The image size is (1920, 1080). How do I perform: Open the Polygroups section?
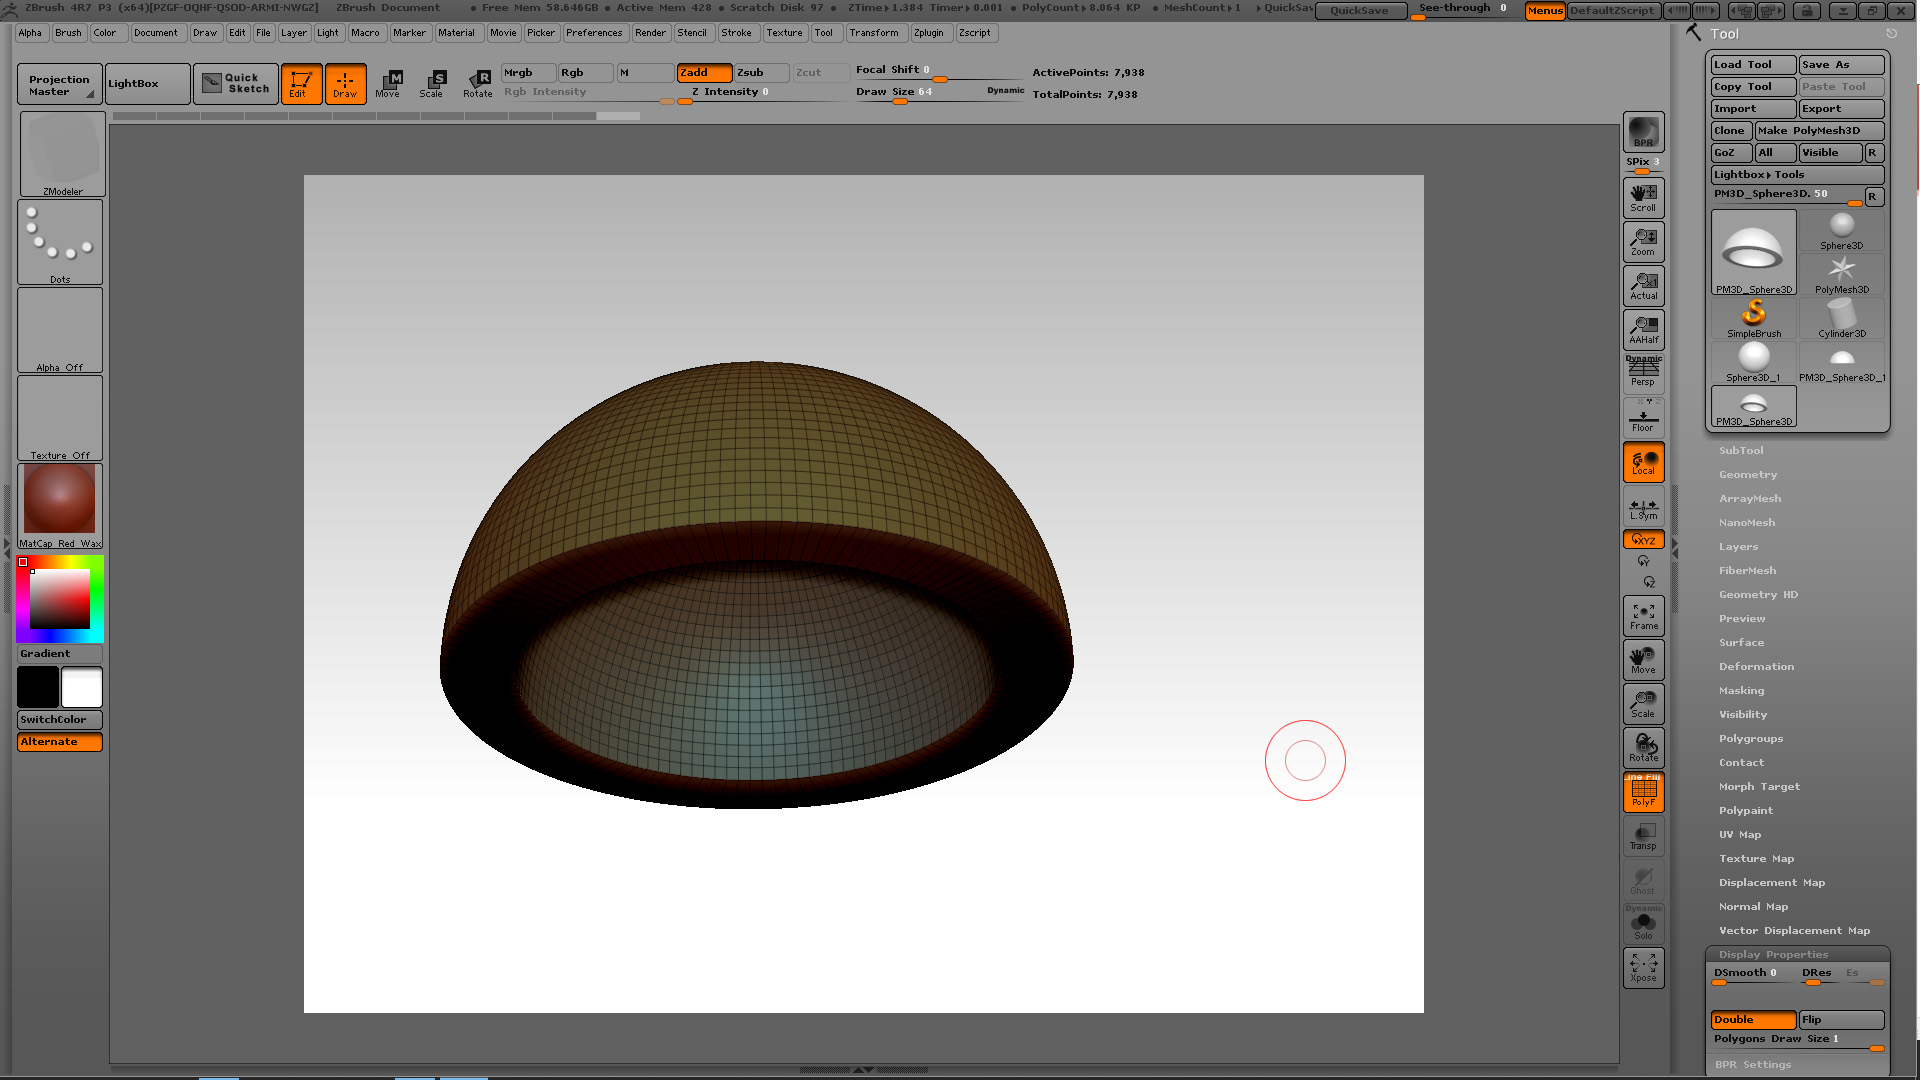coord(1750,739)
